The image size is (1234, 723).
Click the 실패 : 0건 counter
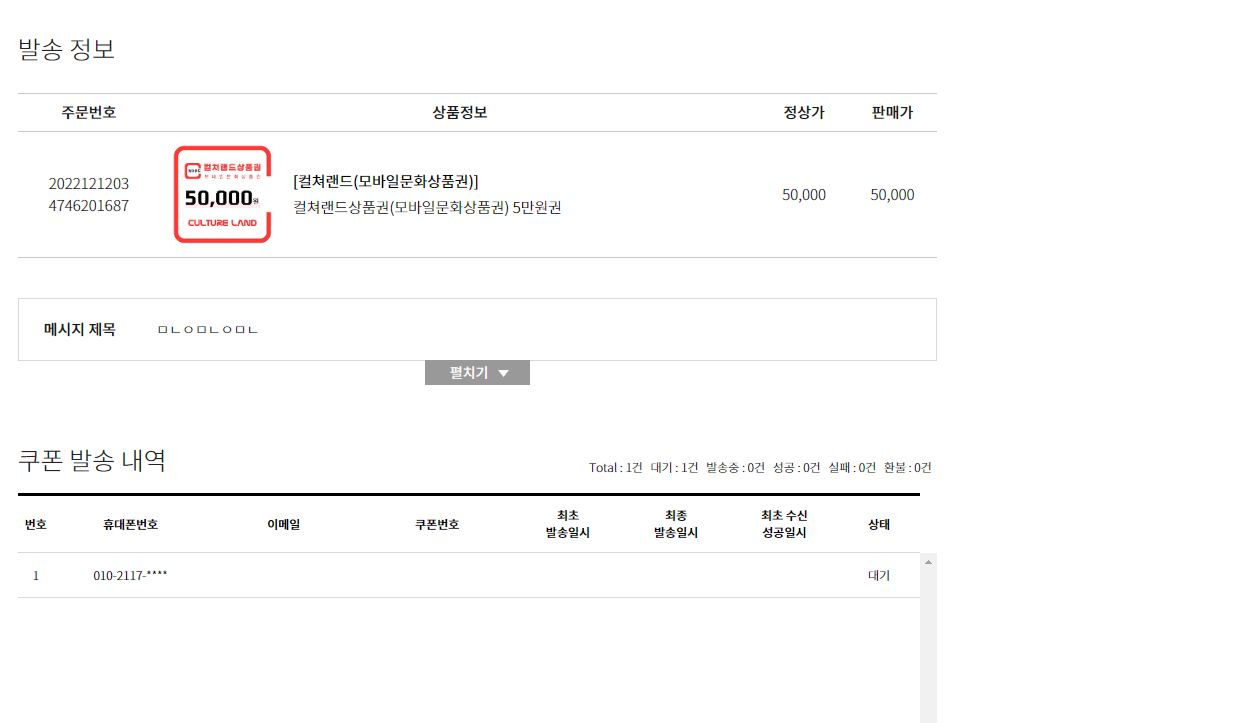[853, 468]
